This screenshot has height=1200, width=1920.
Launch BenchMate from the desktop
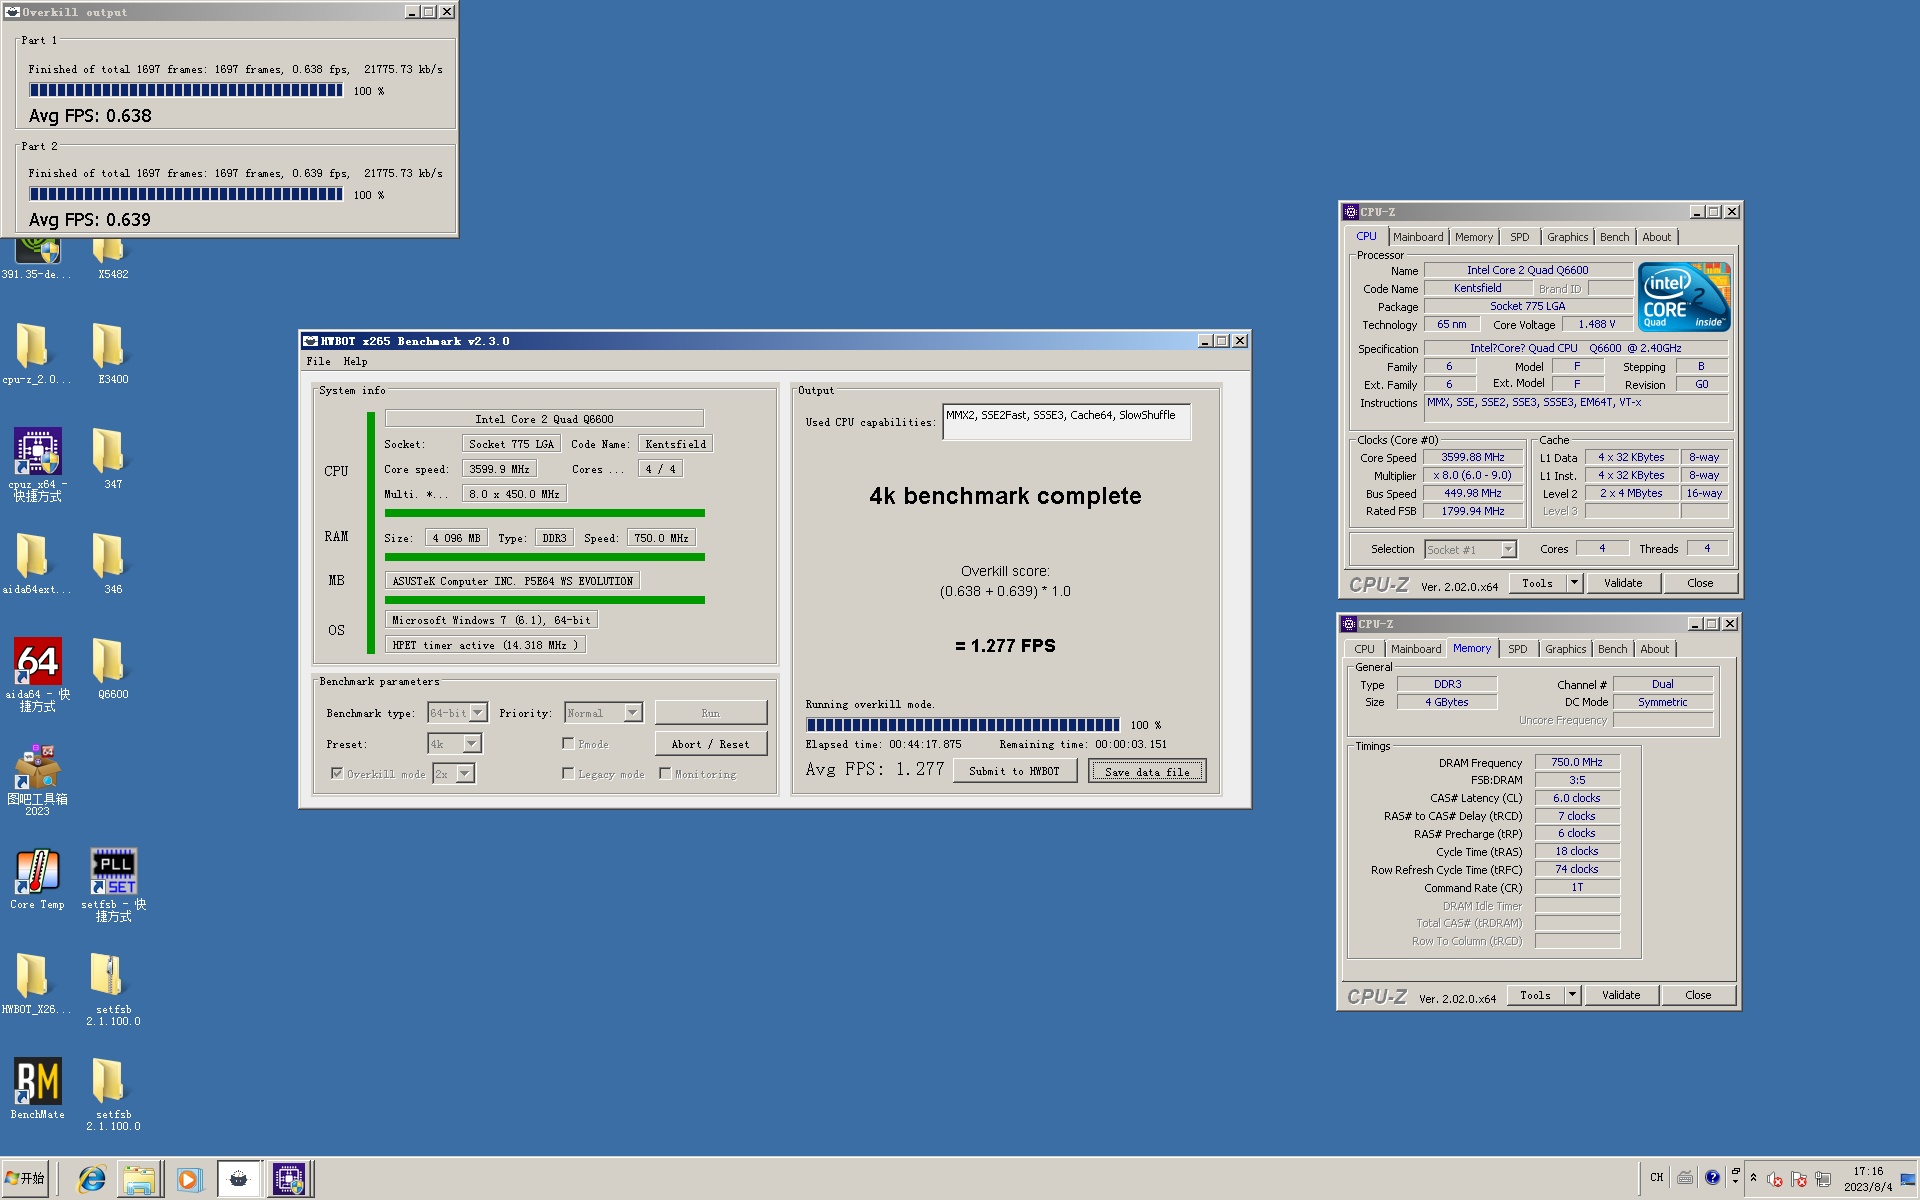click(x=37, y=1088)
